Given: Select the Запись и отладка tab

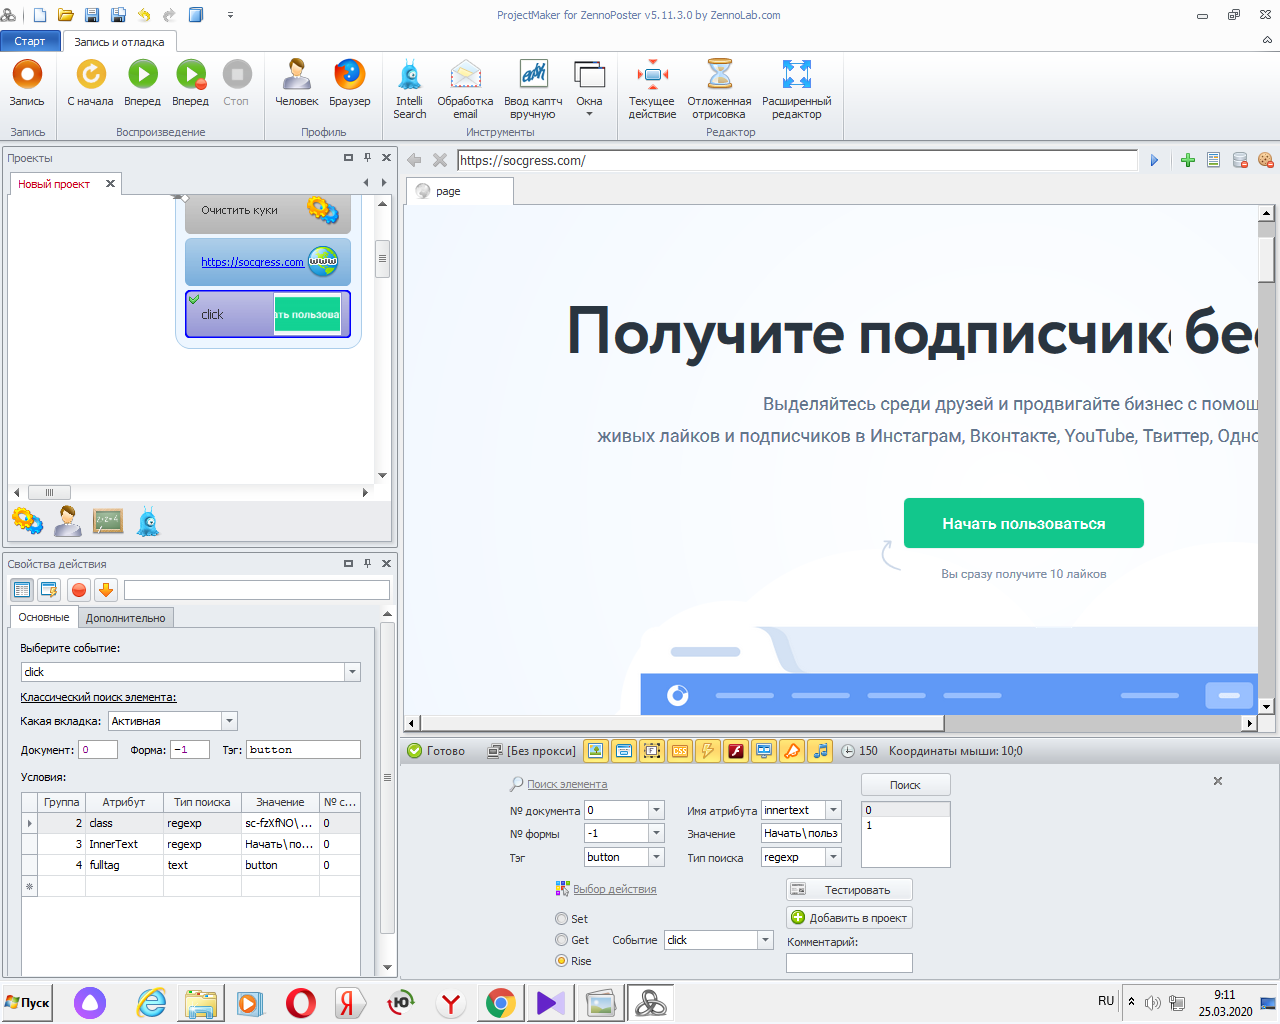Looking at the screenshot, I should [119, 42].
